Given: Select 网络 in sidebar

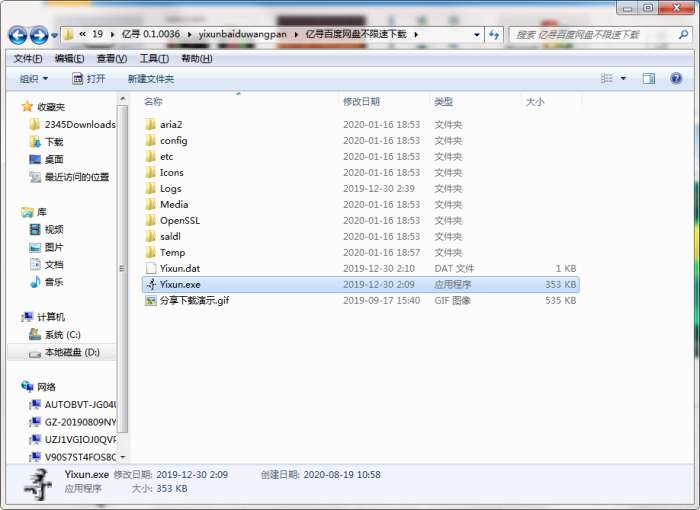Looking at the screenshot, I should pos(38,387).
